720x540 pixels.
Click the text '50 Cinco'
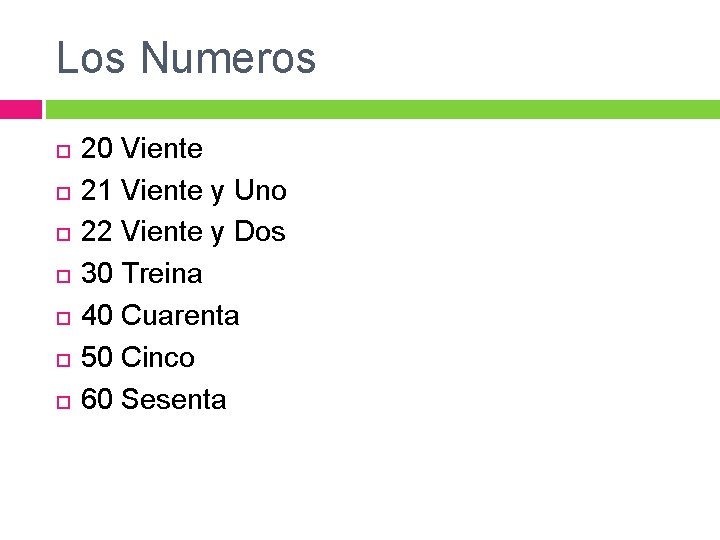(138, 357)
